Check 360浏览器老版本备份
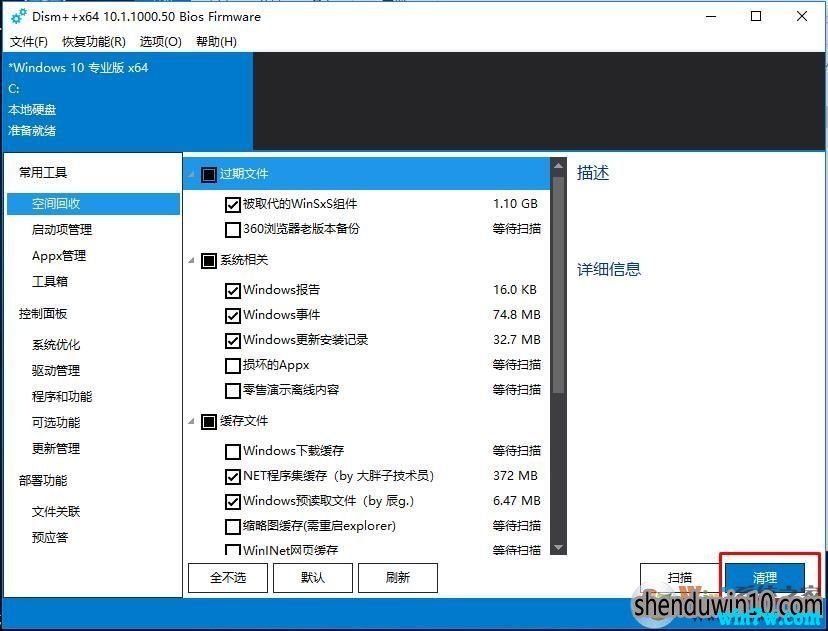 click(233, 230)
